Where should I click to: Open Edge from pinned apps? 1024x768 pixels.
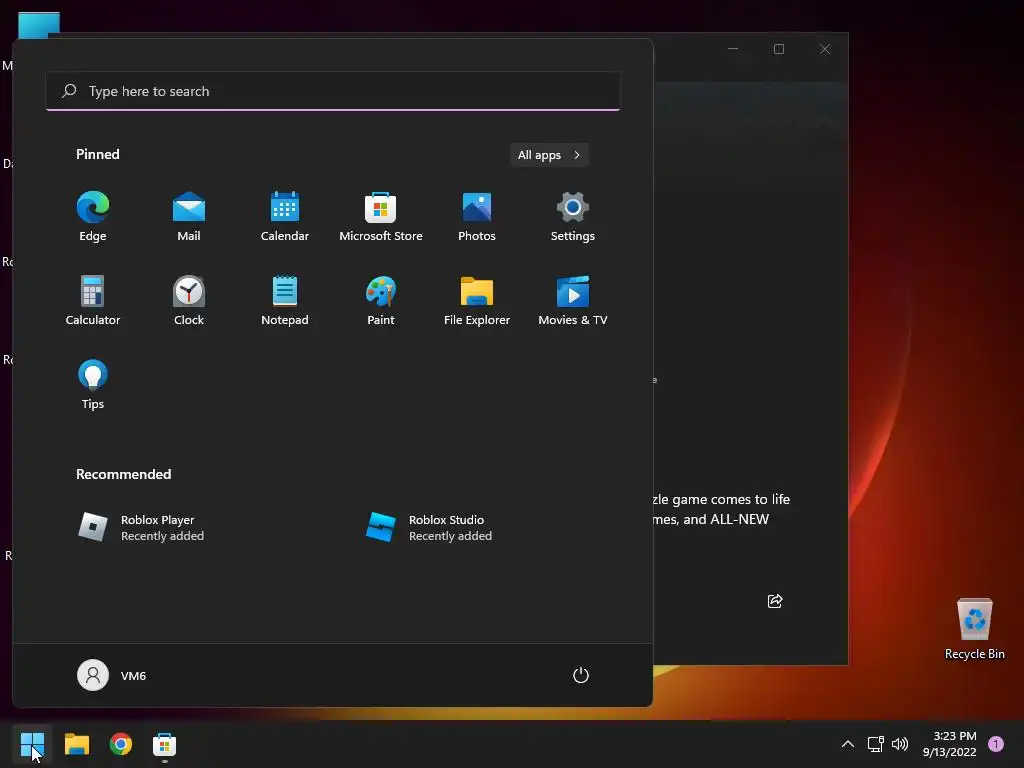93,217
